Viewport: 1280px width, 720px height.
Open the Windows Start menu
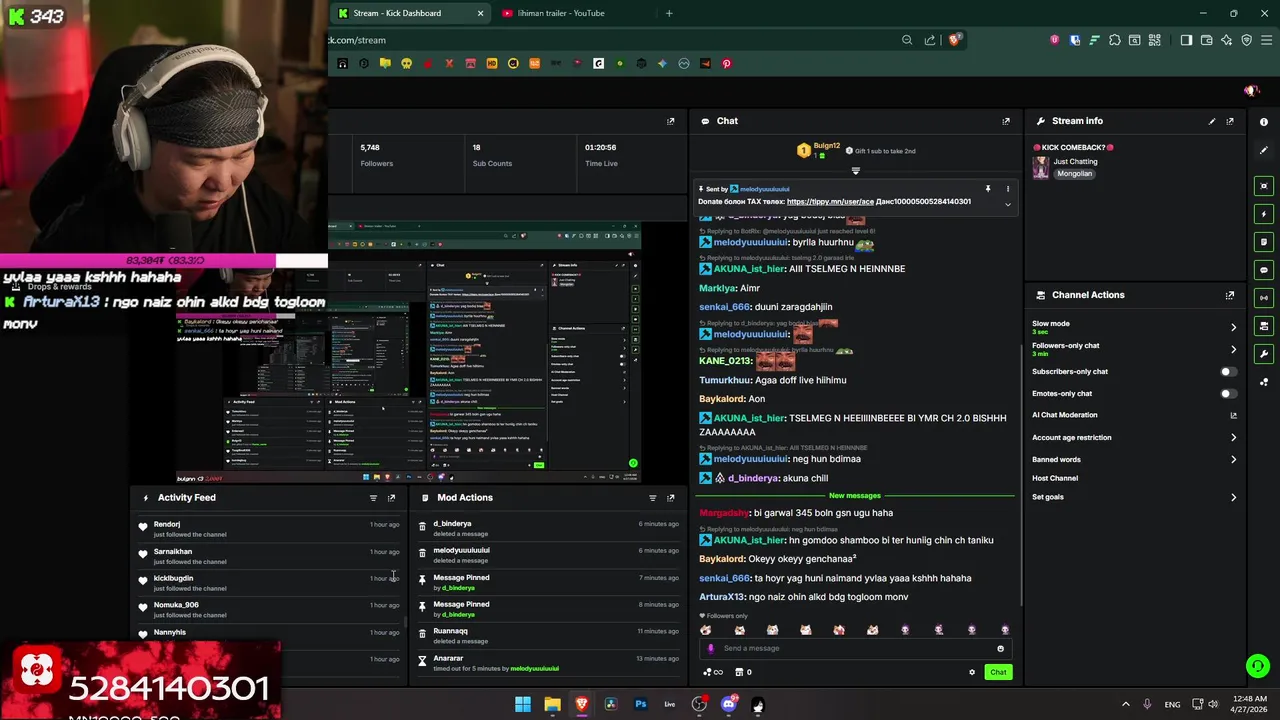(x=523, y=704)
